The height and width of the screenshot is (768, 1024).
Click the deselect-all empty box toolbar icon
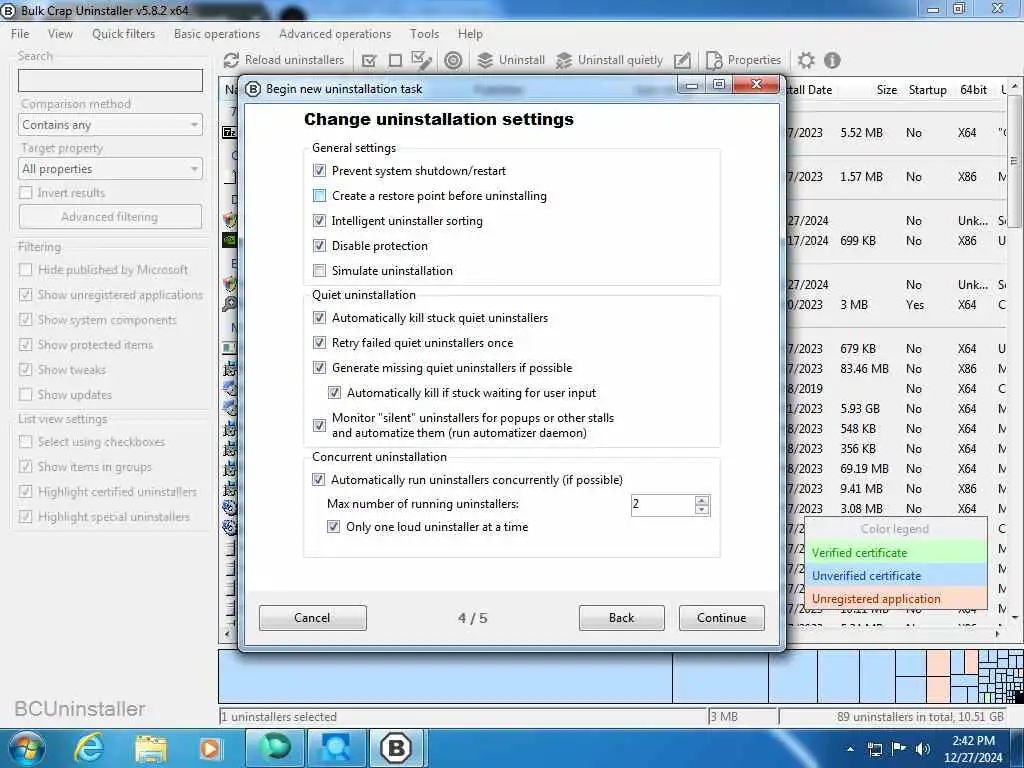(x=395, y=61)
